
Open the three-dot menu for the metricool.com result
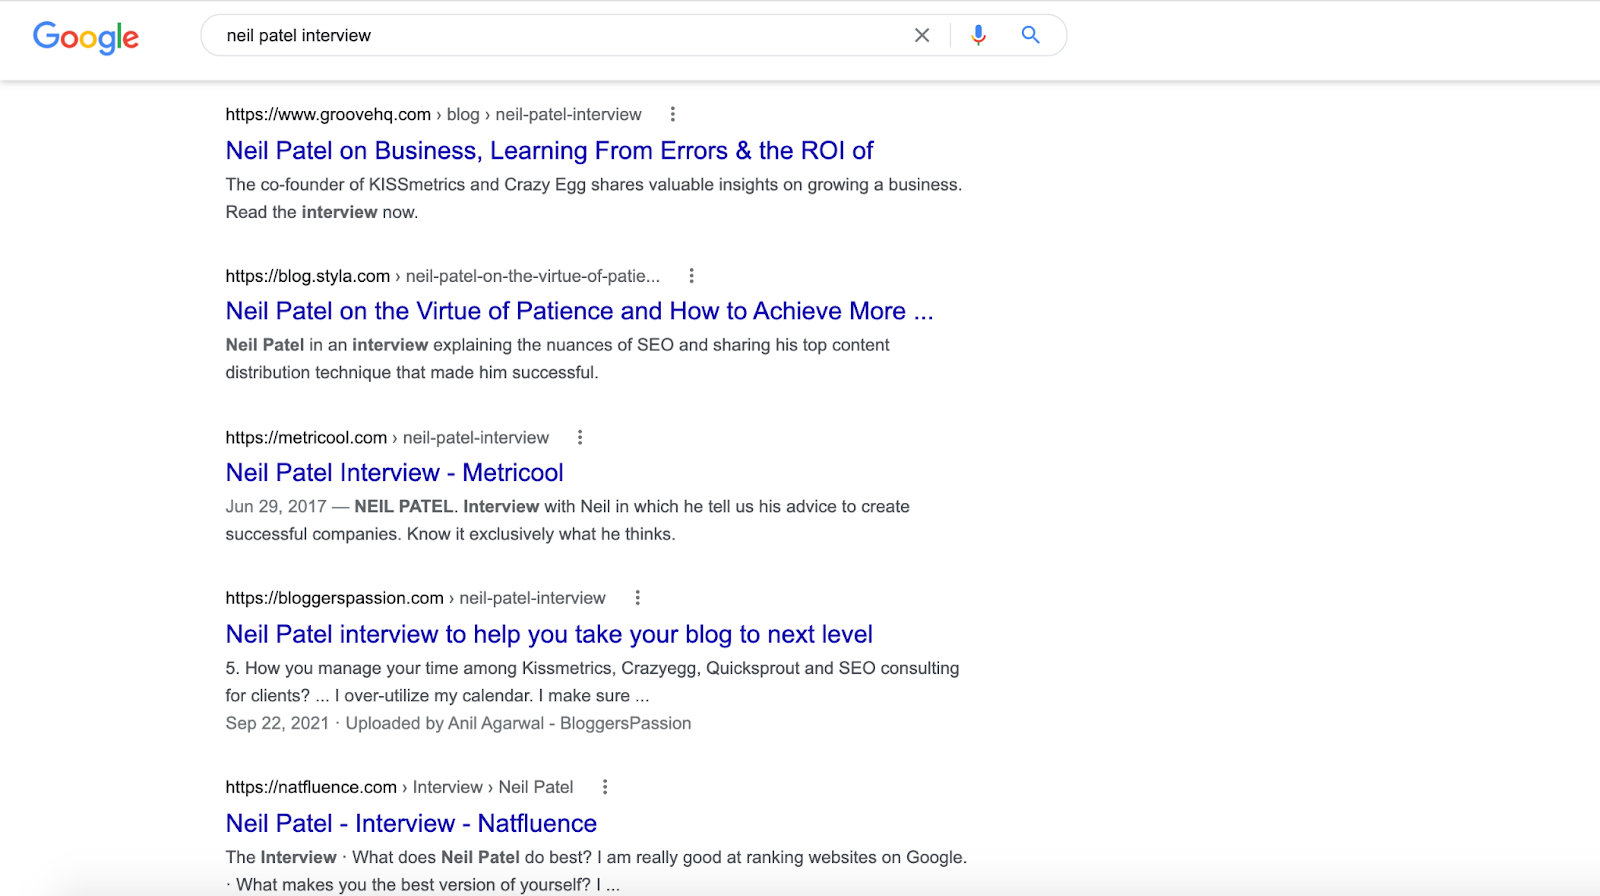click(580, 438)
